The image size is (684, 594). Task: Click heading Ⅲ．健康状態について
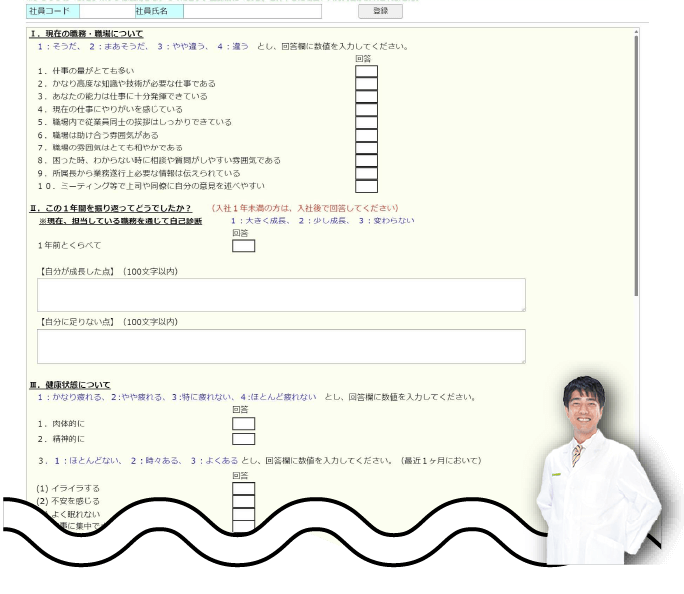point(70,385)
